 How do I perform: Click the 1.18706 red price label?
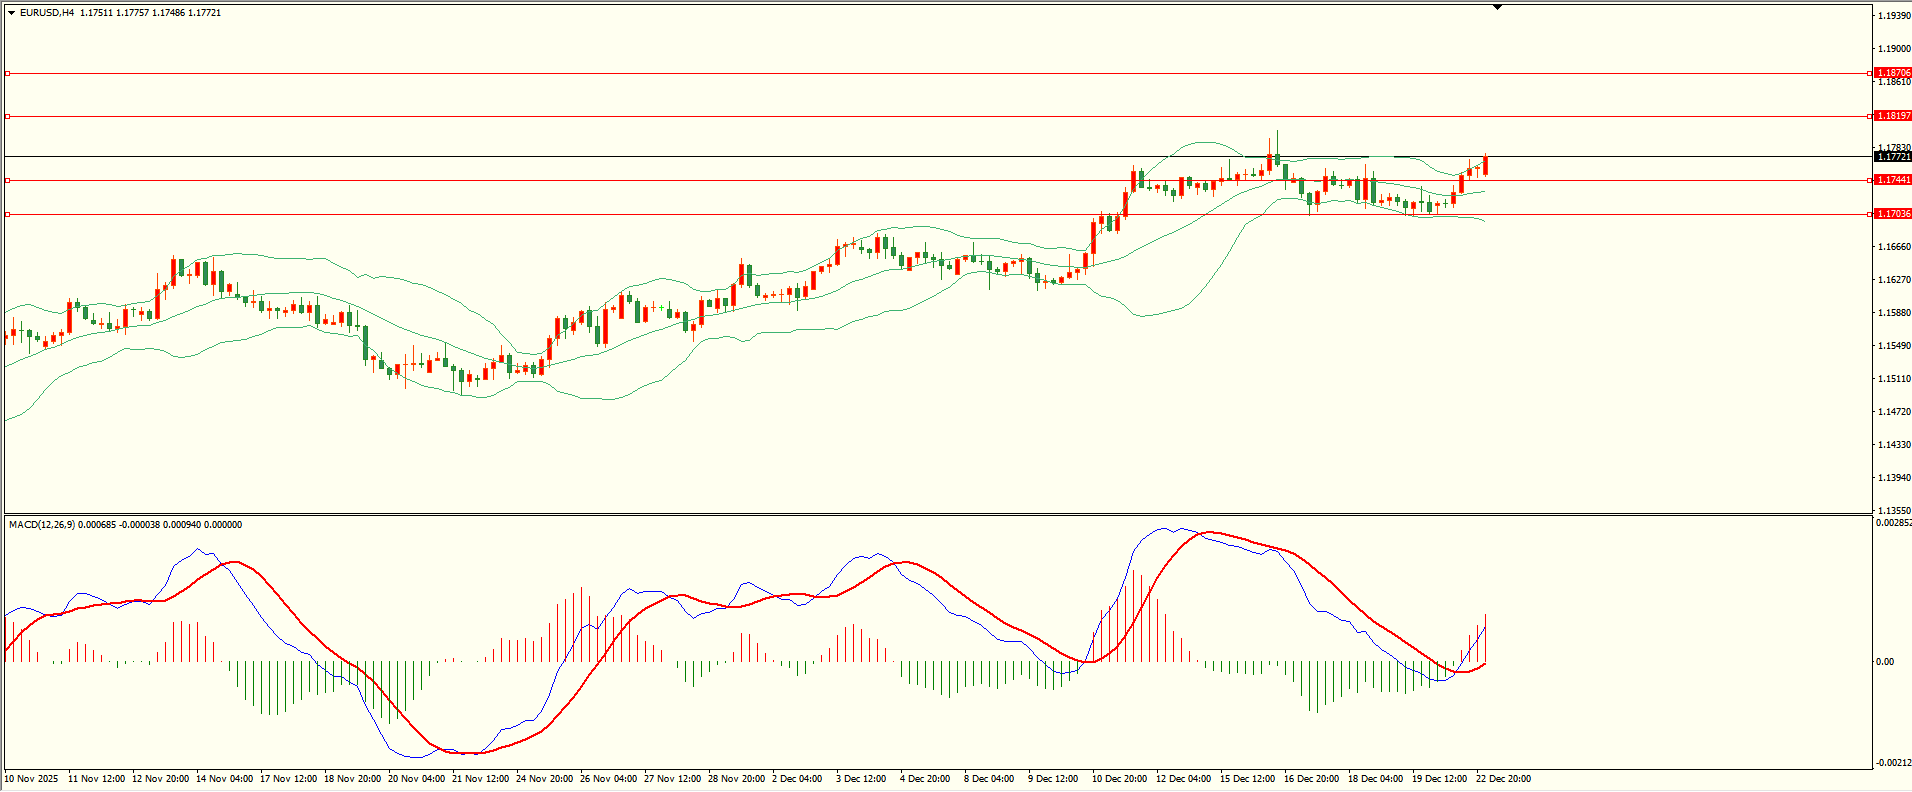click(x=1893, y=73)
